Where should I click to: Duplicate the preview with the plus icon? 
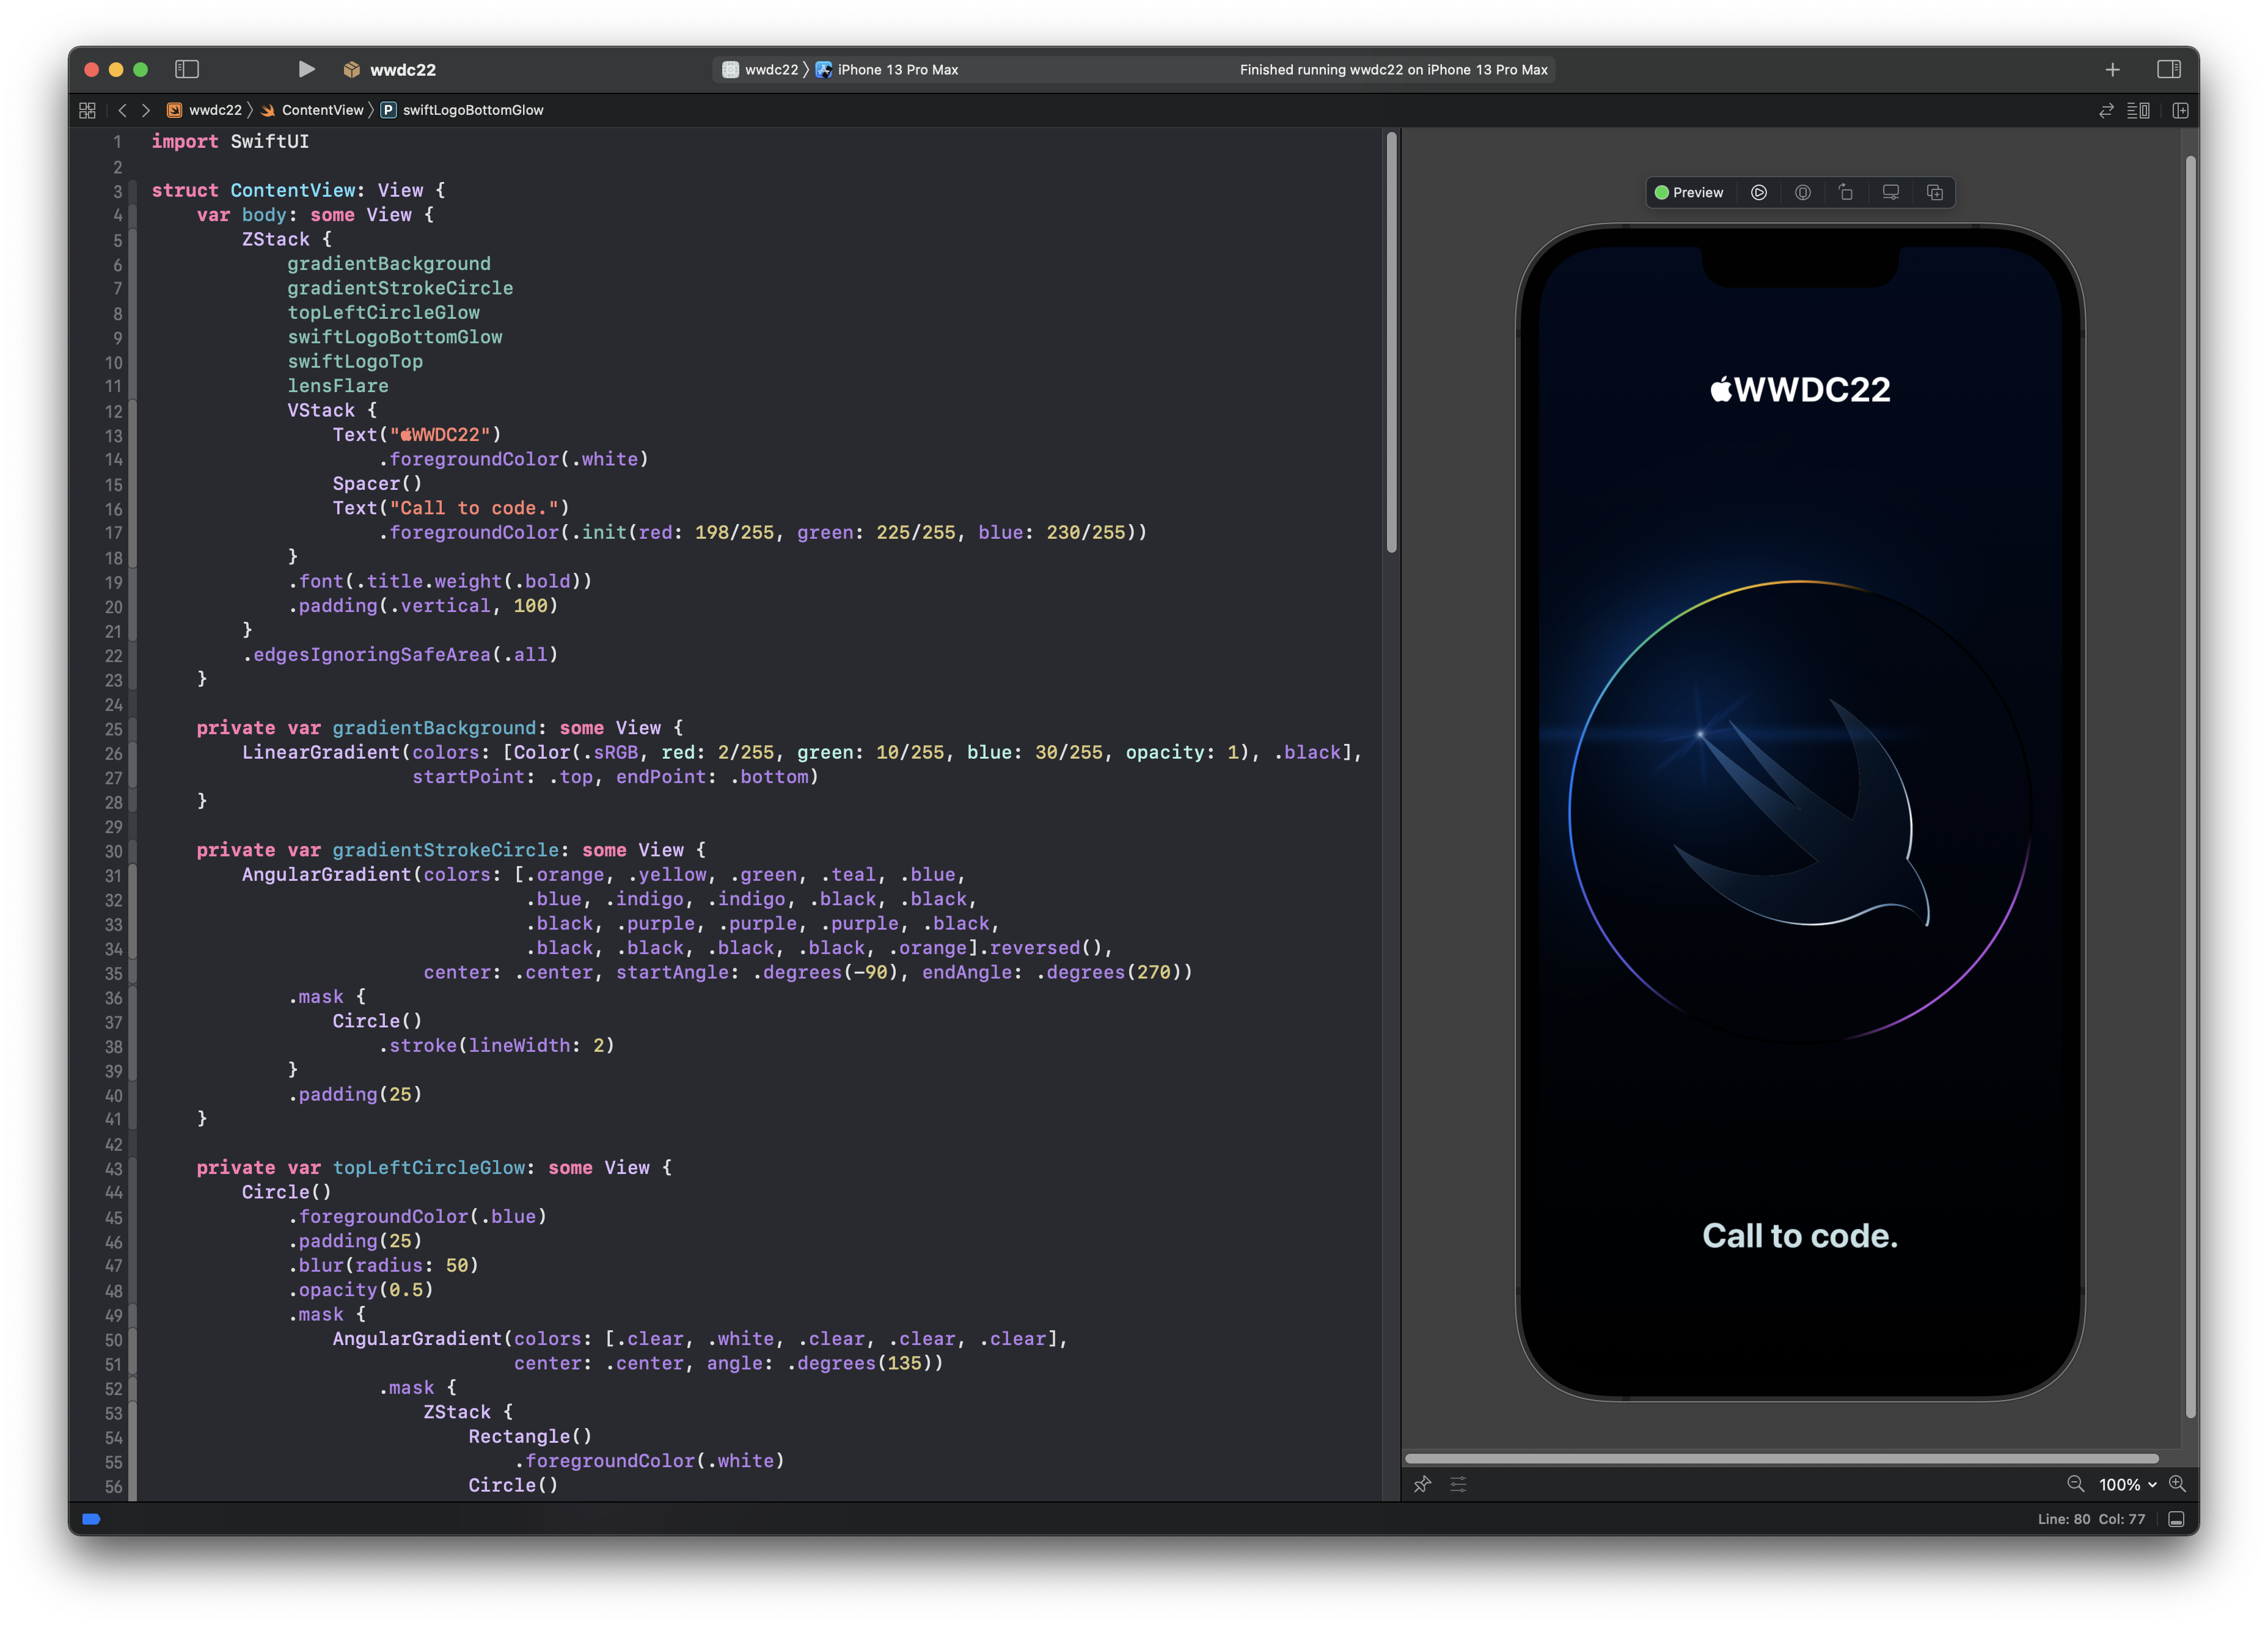pyautogui.click(x=1934, y=192)
